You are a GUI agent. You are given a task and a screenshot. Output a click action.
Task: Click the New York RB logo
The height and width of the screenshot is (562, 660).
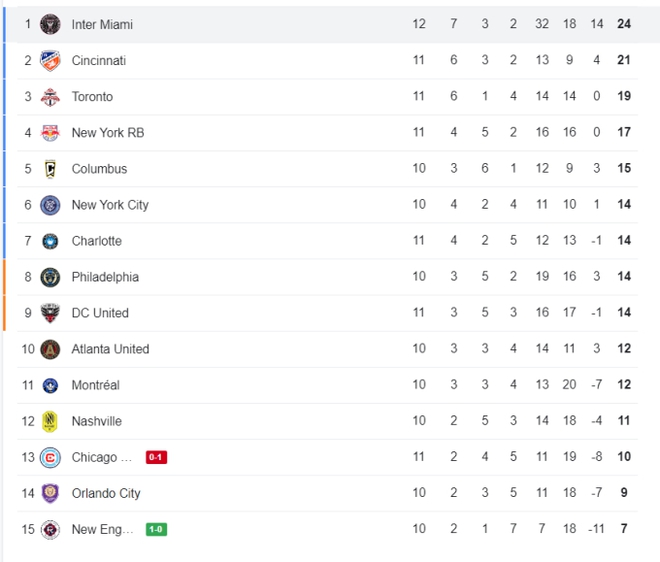click(50, 133)
